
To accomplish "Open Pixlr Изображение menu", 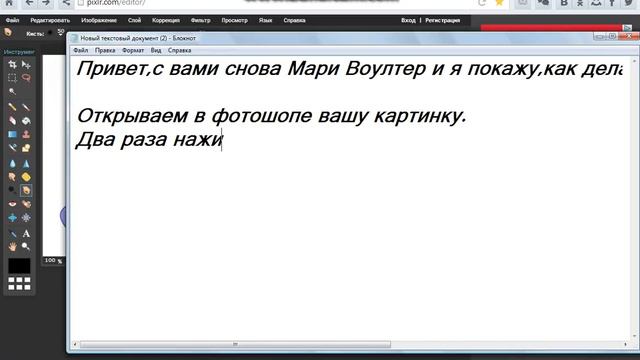I will [99, 20].
